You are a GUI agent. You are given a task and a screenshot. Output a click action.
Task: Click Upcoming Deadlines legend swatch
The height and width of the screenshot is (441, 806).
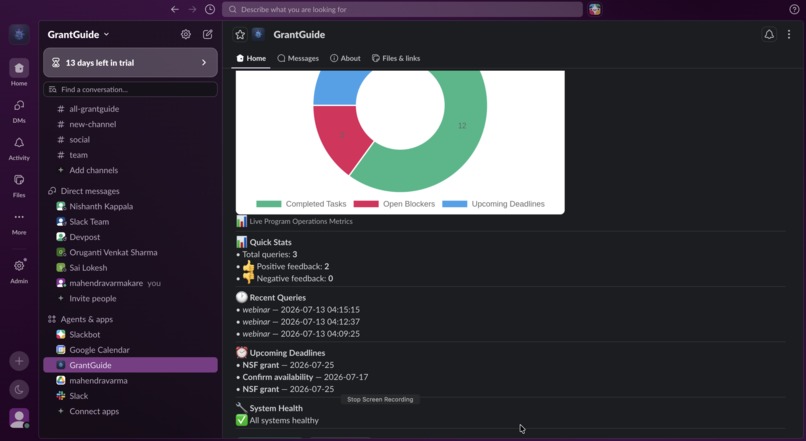click(x=454, y=204)
